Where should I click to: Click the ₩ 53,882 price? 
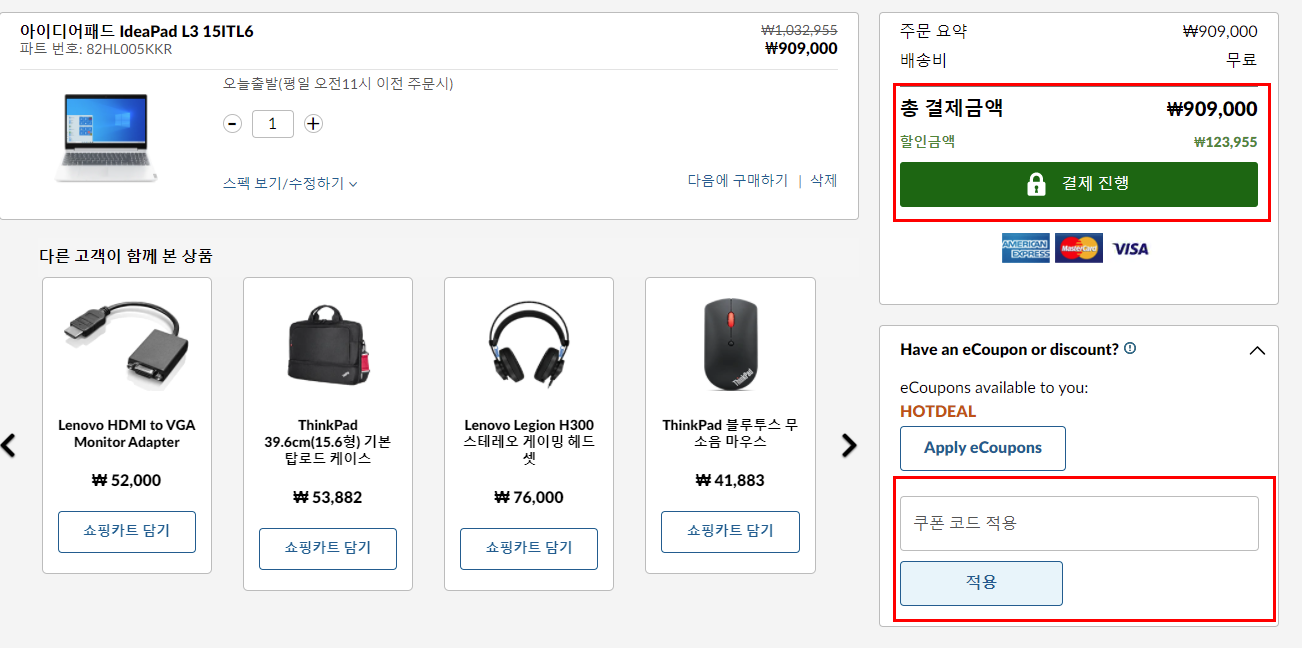point(328,497)
